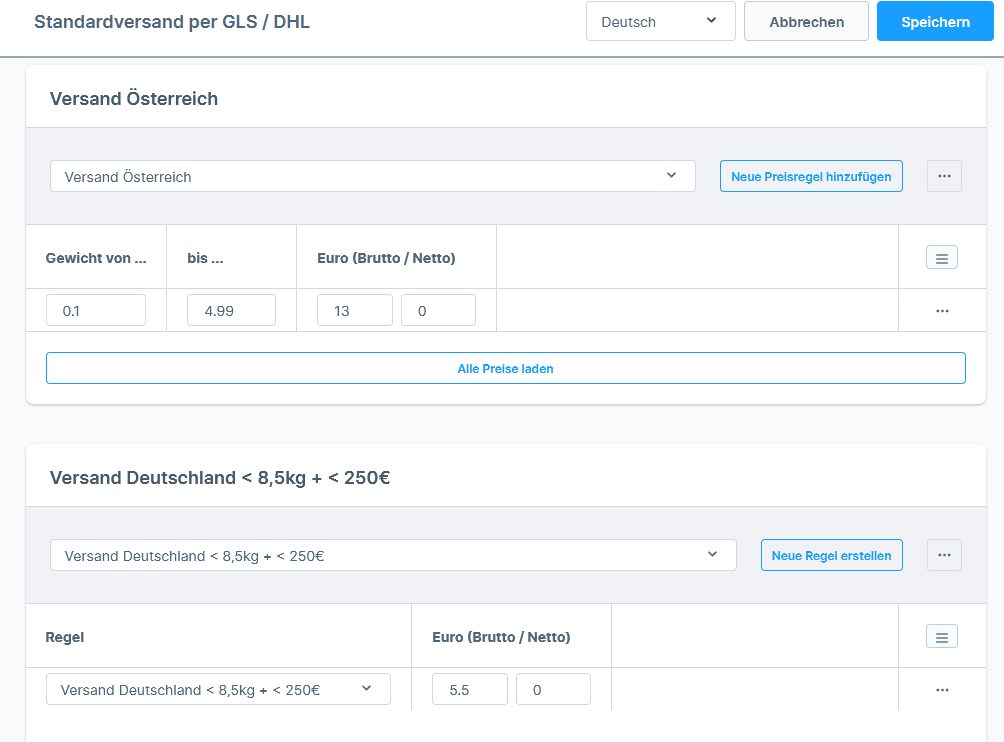Open the Regel dropdown in the table row
This screenshot has height=742, width=1004.
tap(218, 689)
